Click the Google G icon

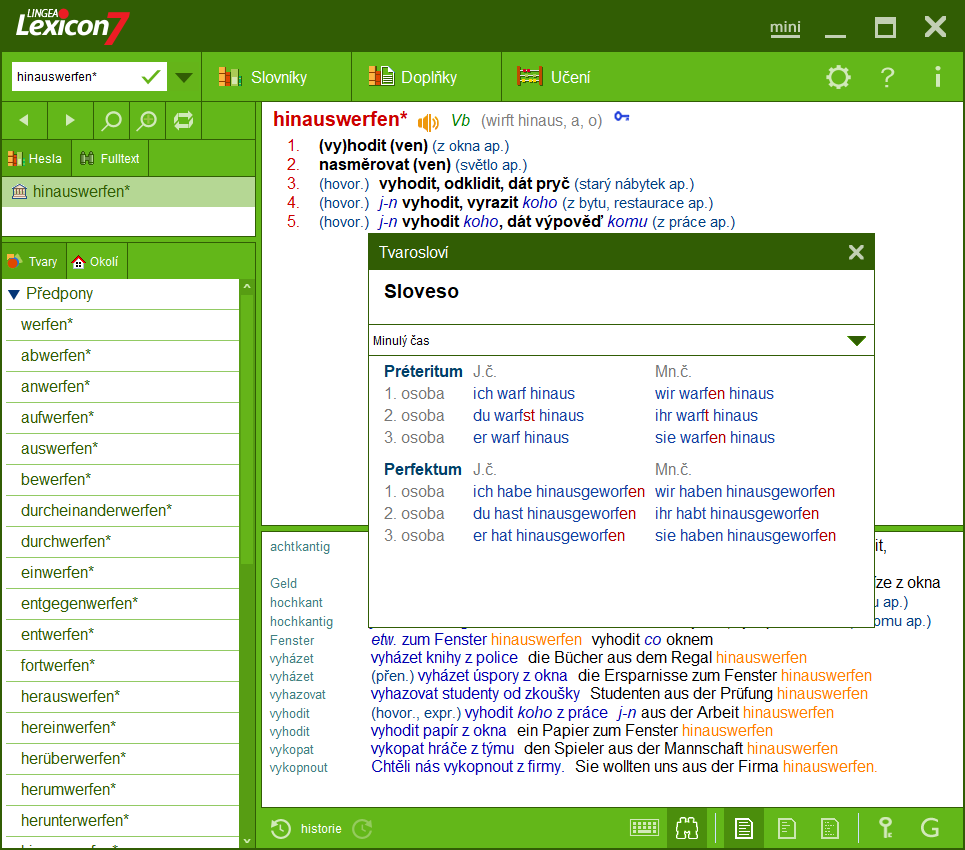pos(930,828)
